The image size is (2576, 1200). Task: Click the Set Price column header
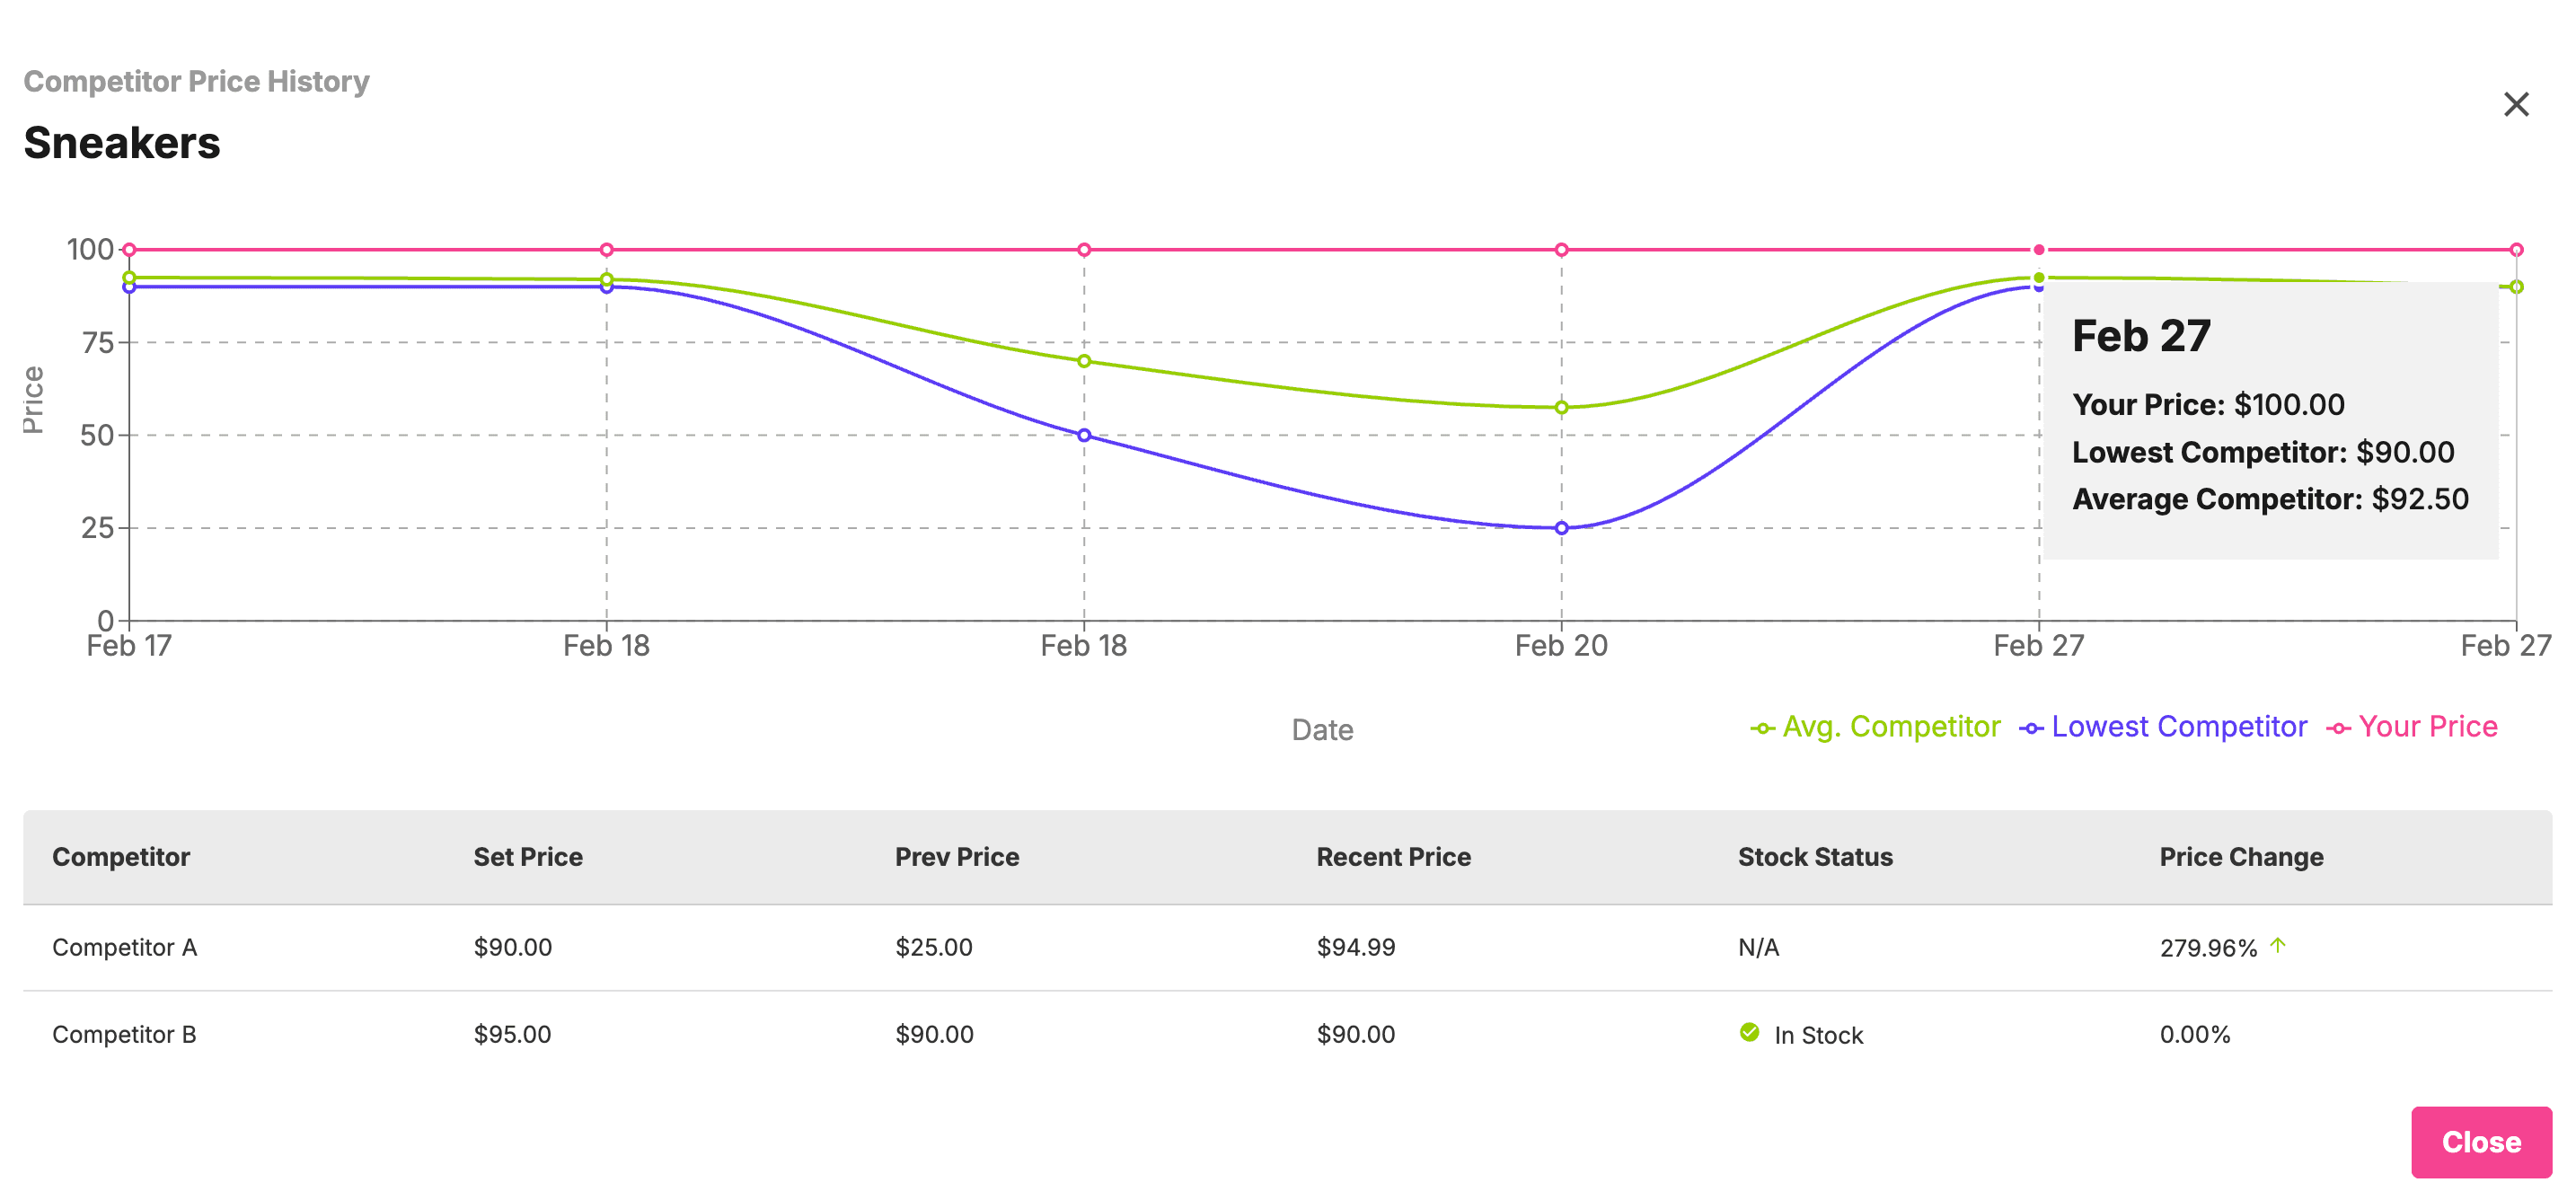click(x=528, y=857)
